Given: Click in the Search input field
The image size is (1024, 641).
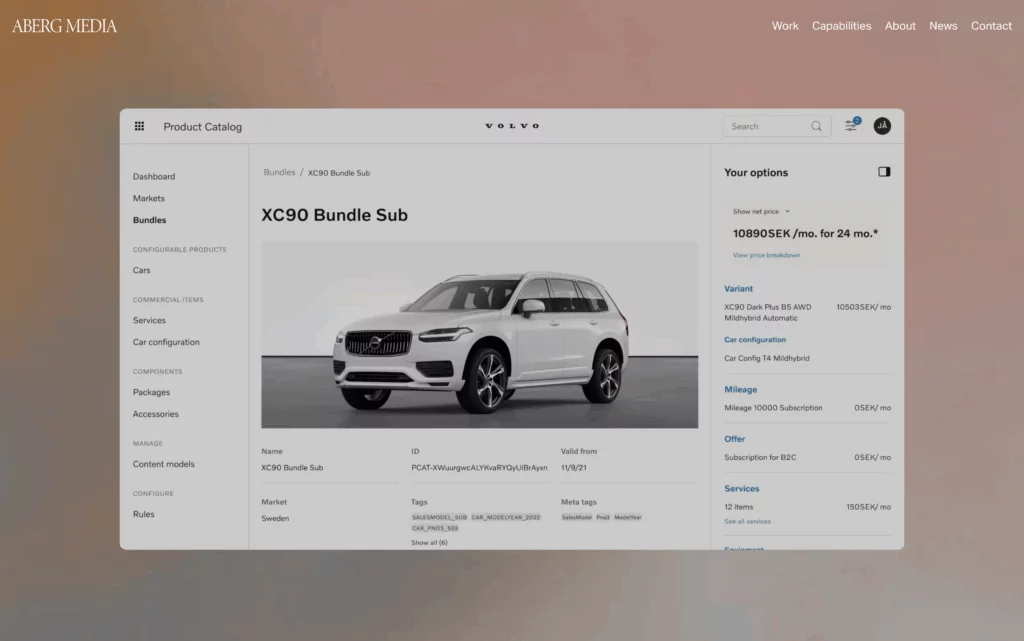Looking at the screenshot, I should 767,126.
